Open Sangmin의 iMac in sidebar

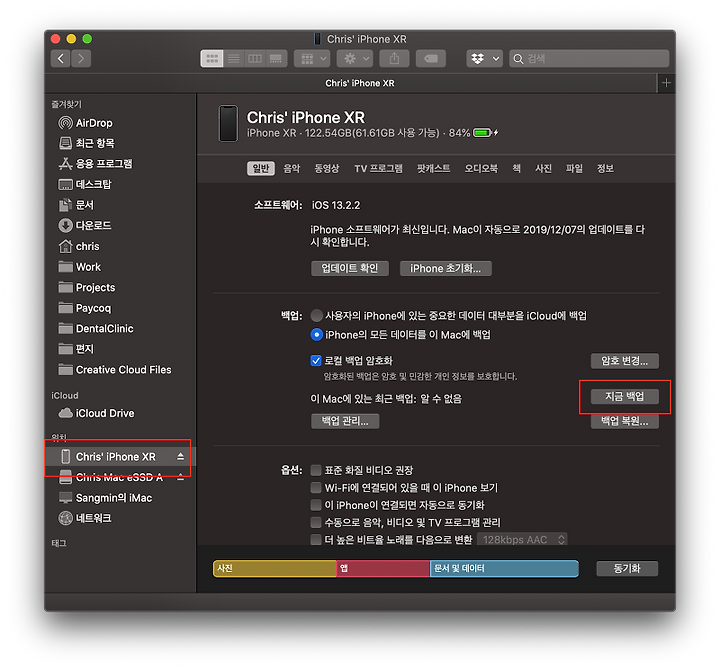[x=106, y=498]
